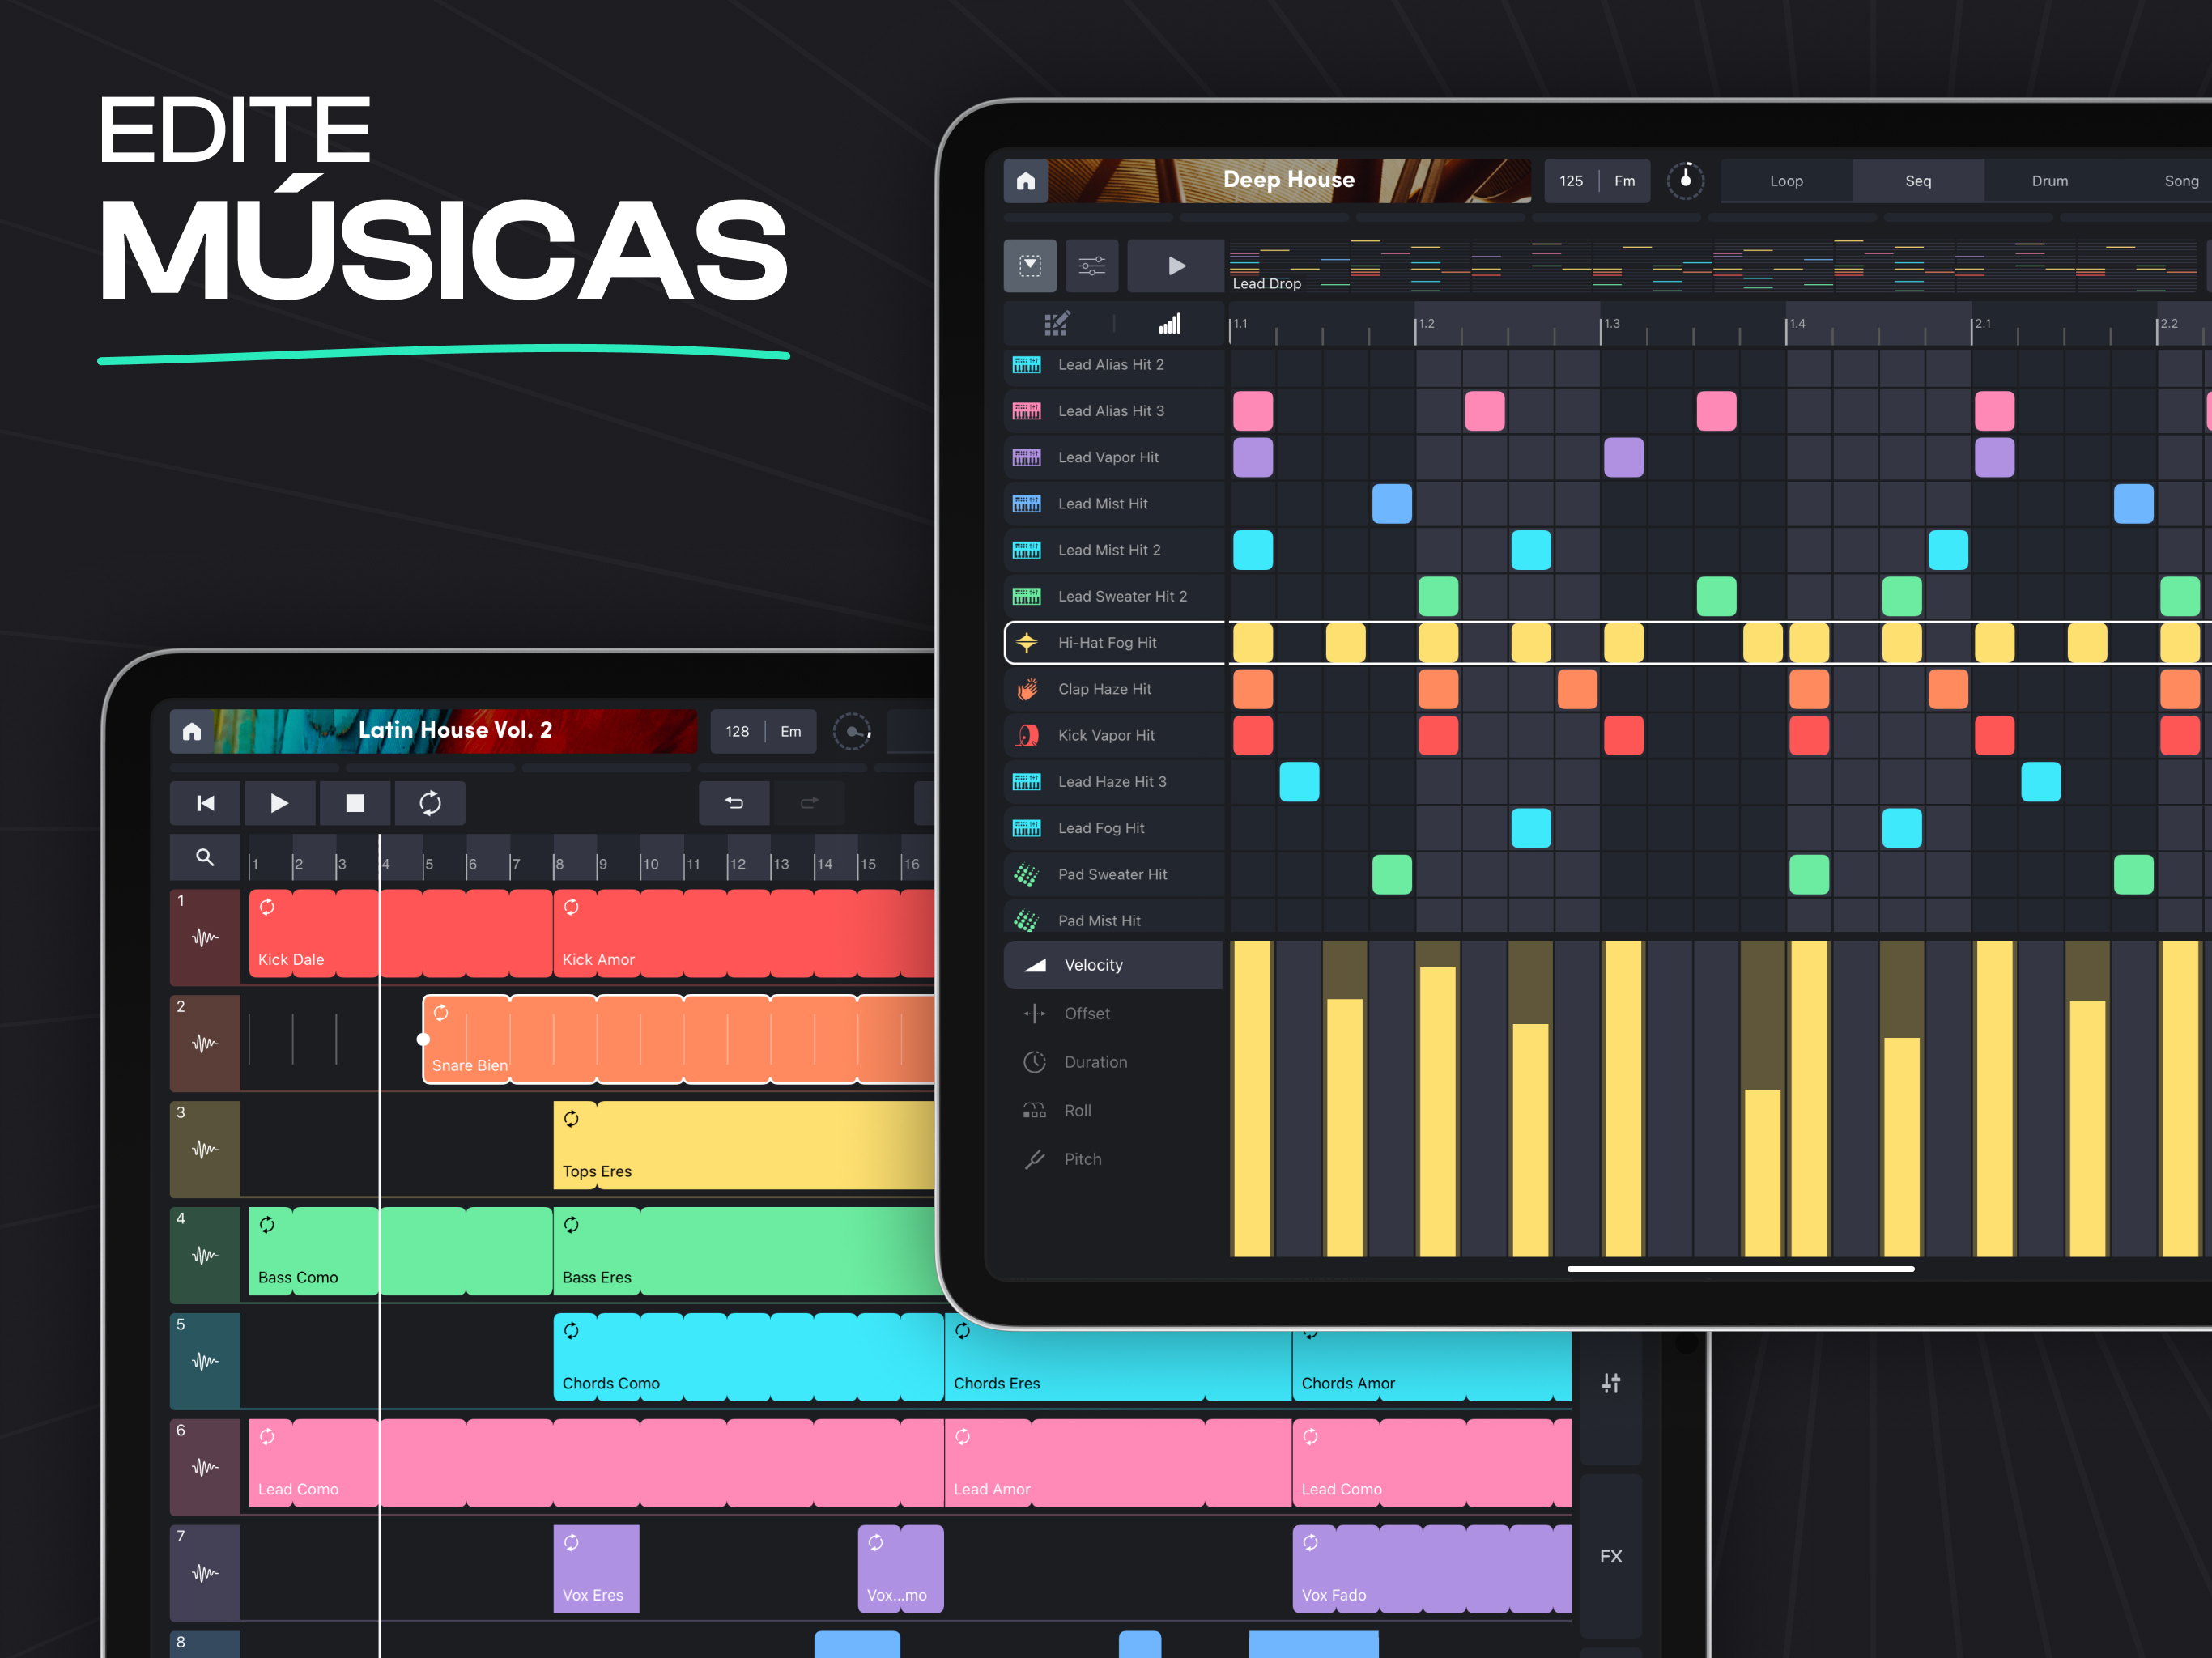The width and height of the screenshot is (2212, 1658).
Task: Open the mixer sliders icon beside Chords Amor
Action: 1611,1384
